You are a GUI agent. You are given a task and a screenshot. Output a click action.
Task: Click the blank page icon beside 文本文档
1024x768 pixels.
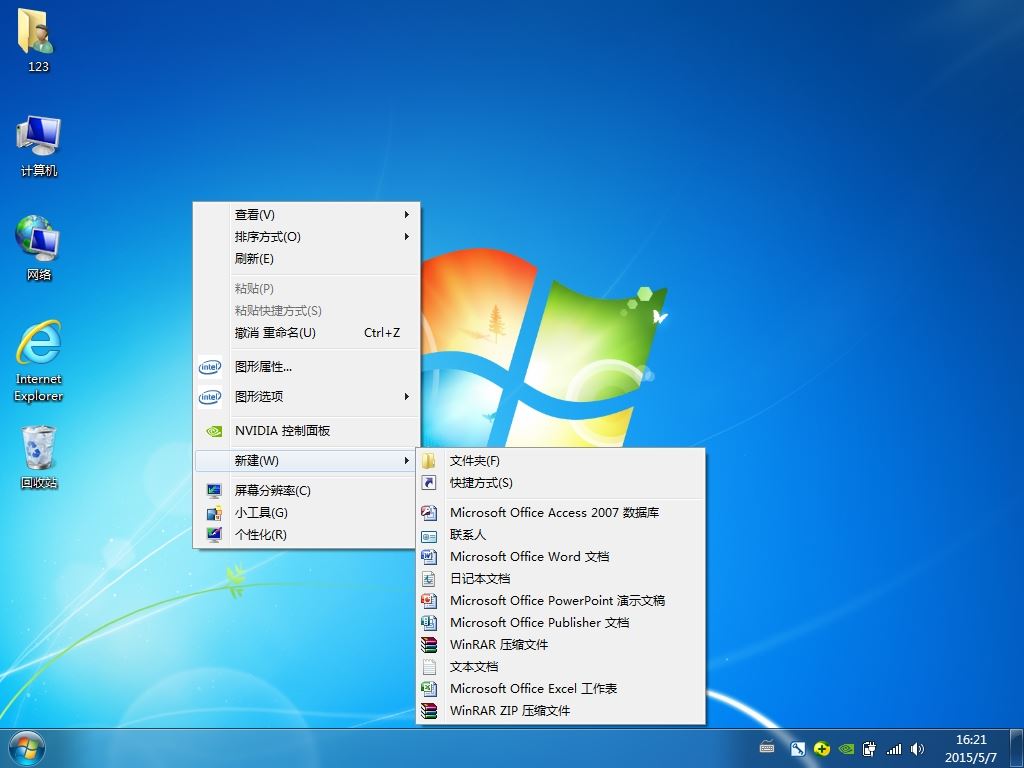(x=428, y=667)
